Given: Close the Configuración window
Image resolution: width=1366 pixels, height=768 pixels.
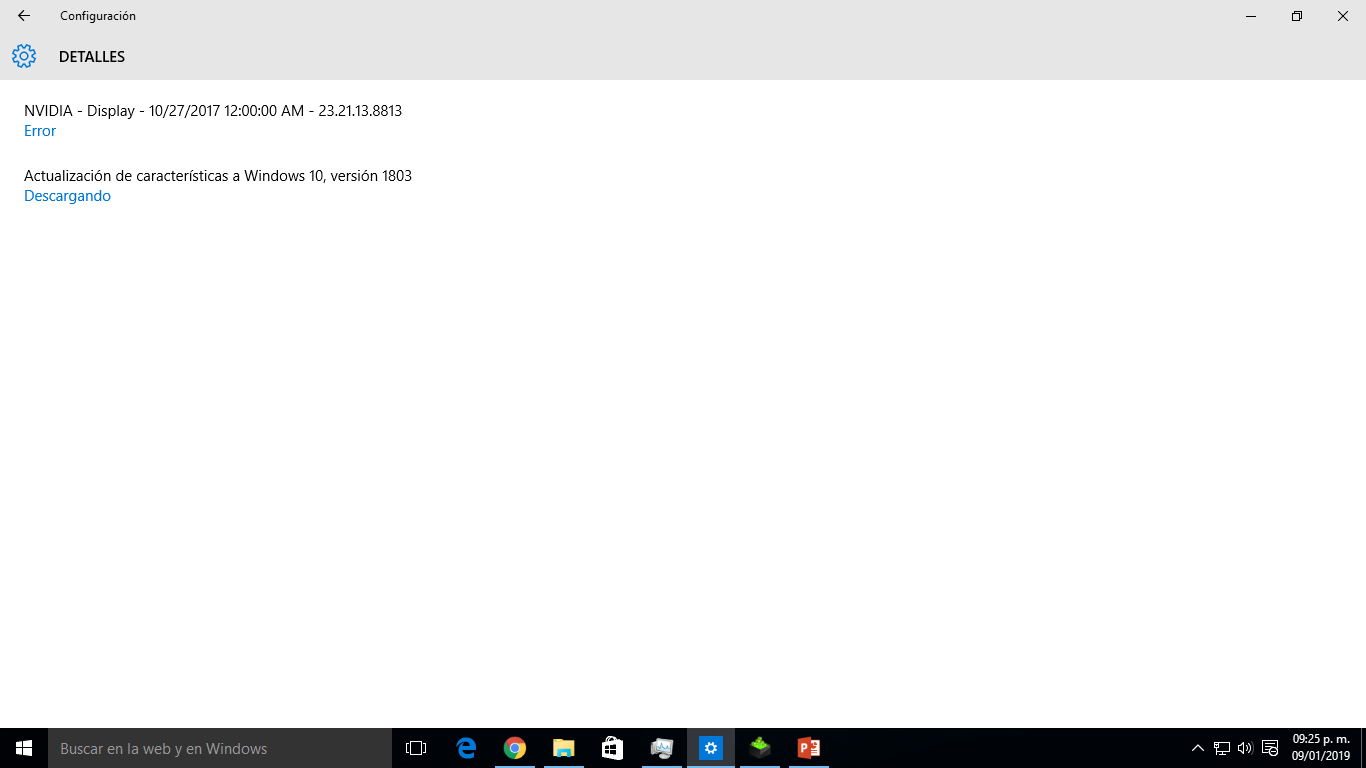Looking at the screenshot, I should point(1343,16).
